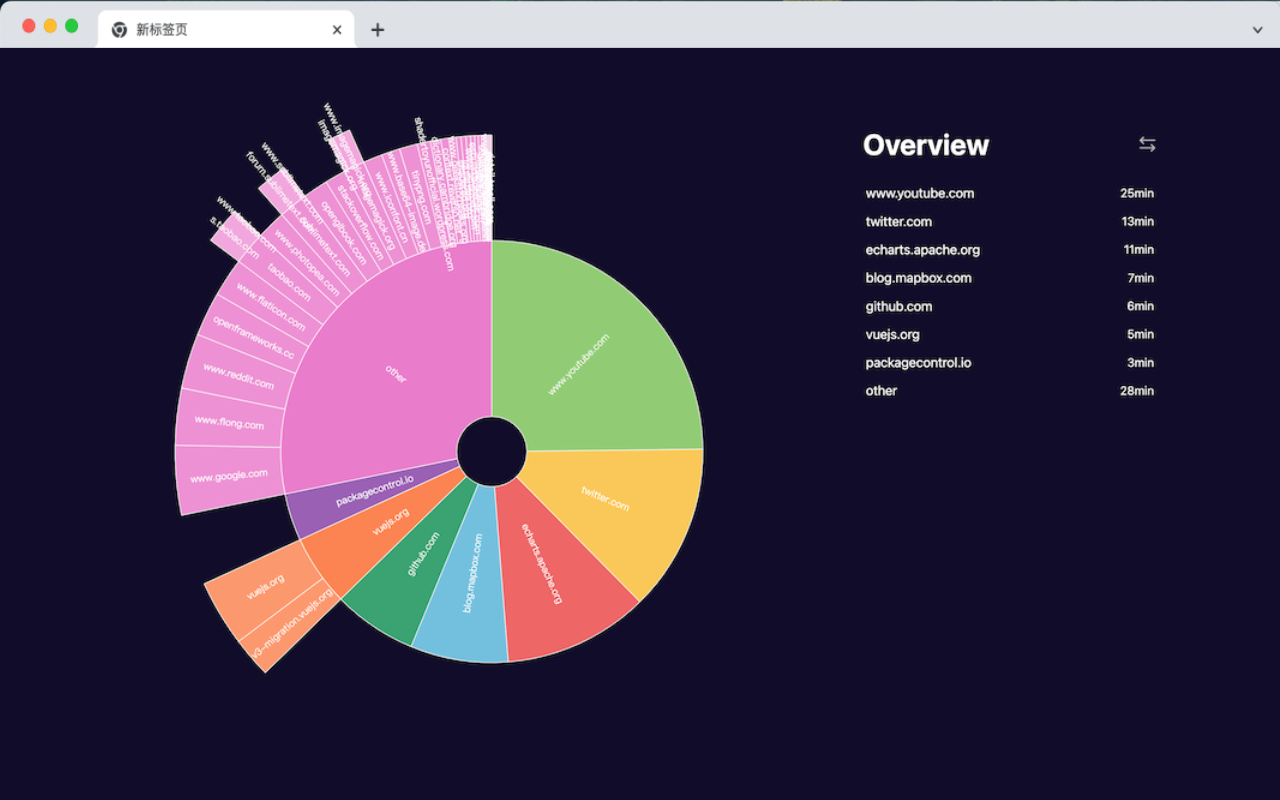This screenshot has height=800, width=1280.
Task: Click the Overview heading
Action: (926, 146)
